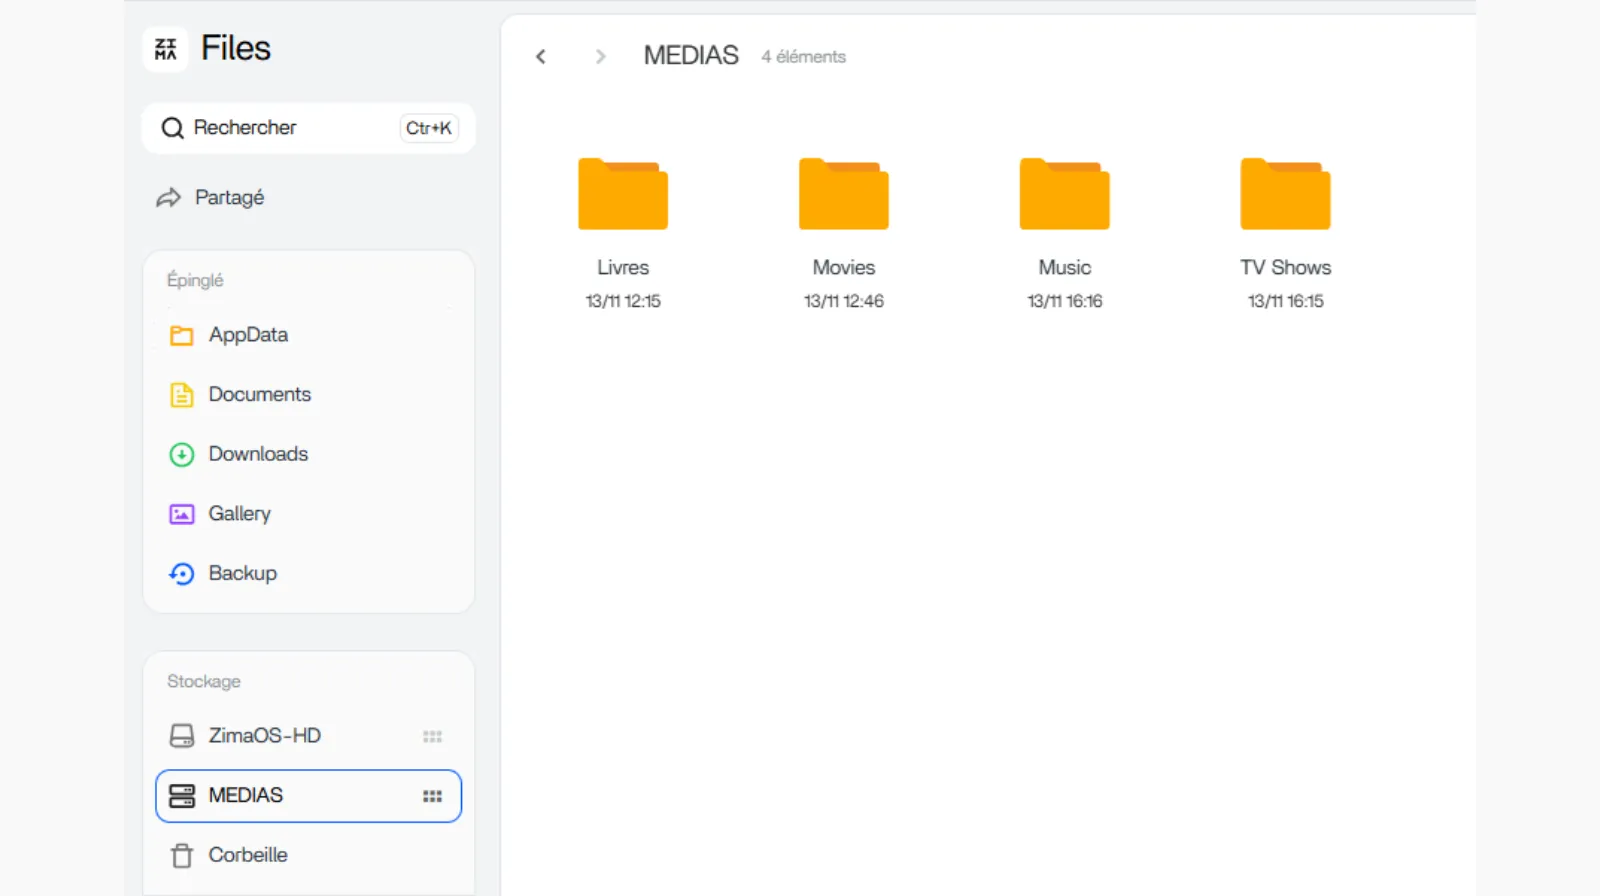Open options dots next to ZimaOS-HD
The image size is (1600, 896).
click(x=432, y=737)
